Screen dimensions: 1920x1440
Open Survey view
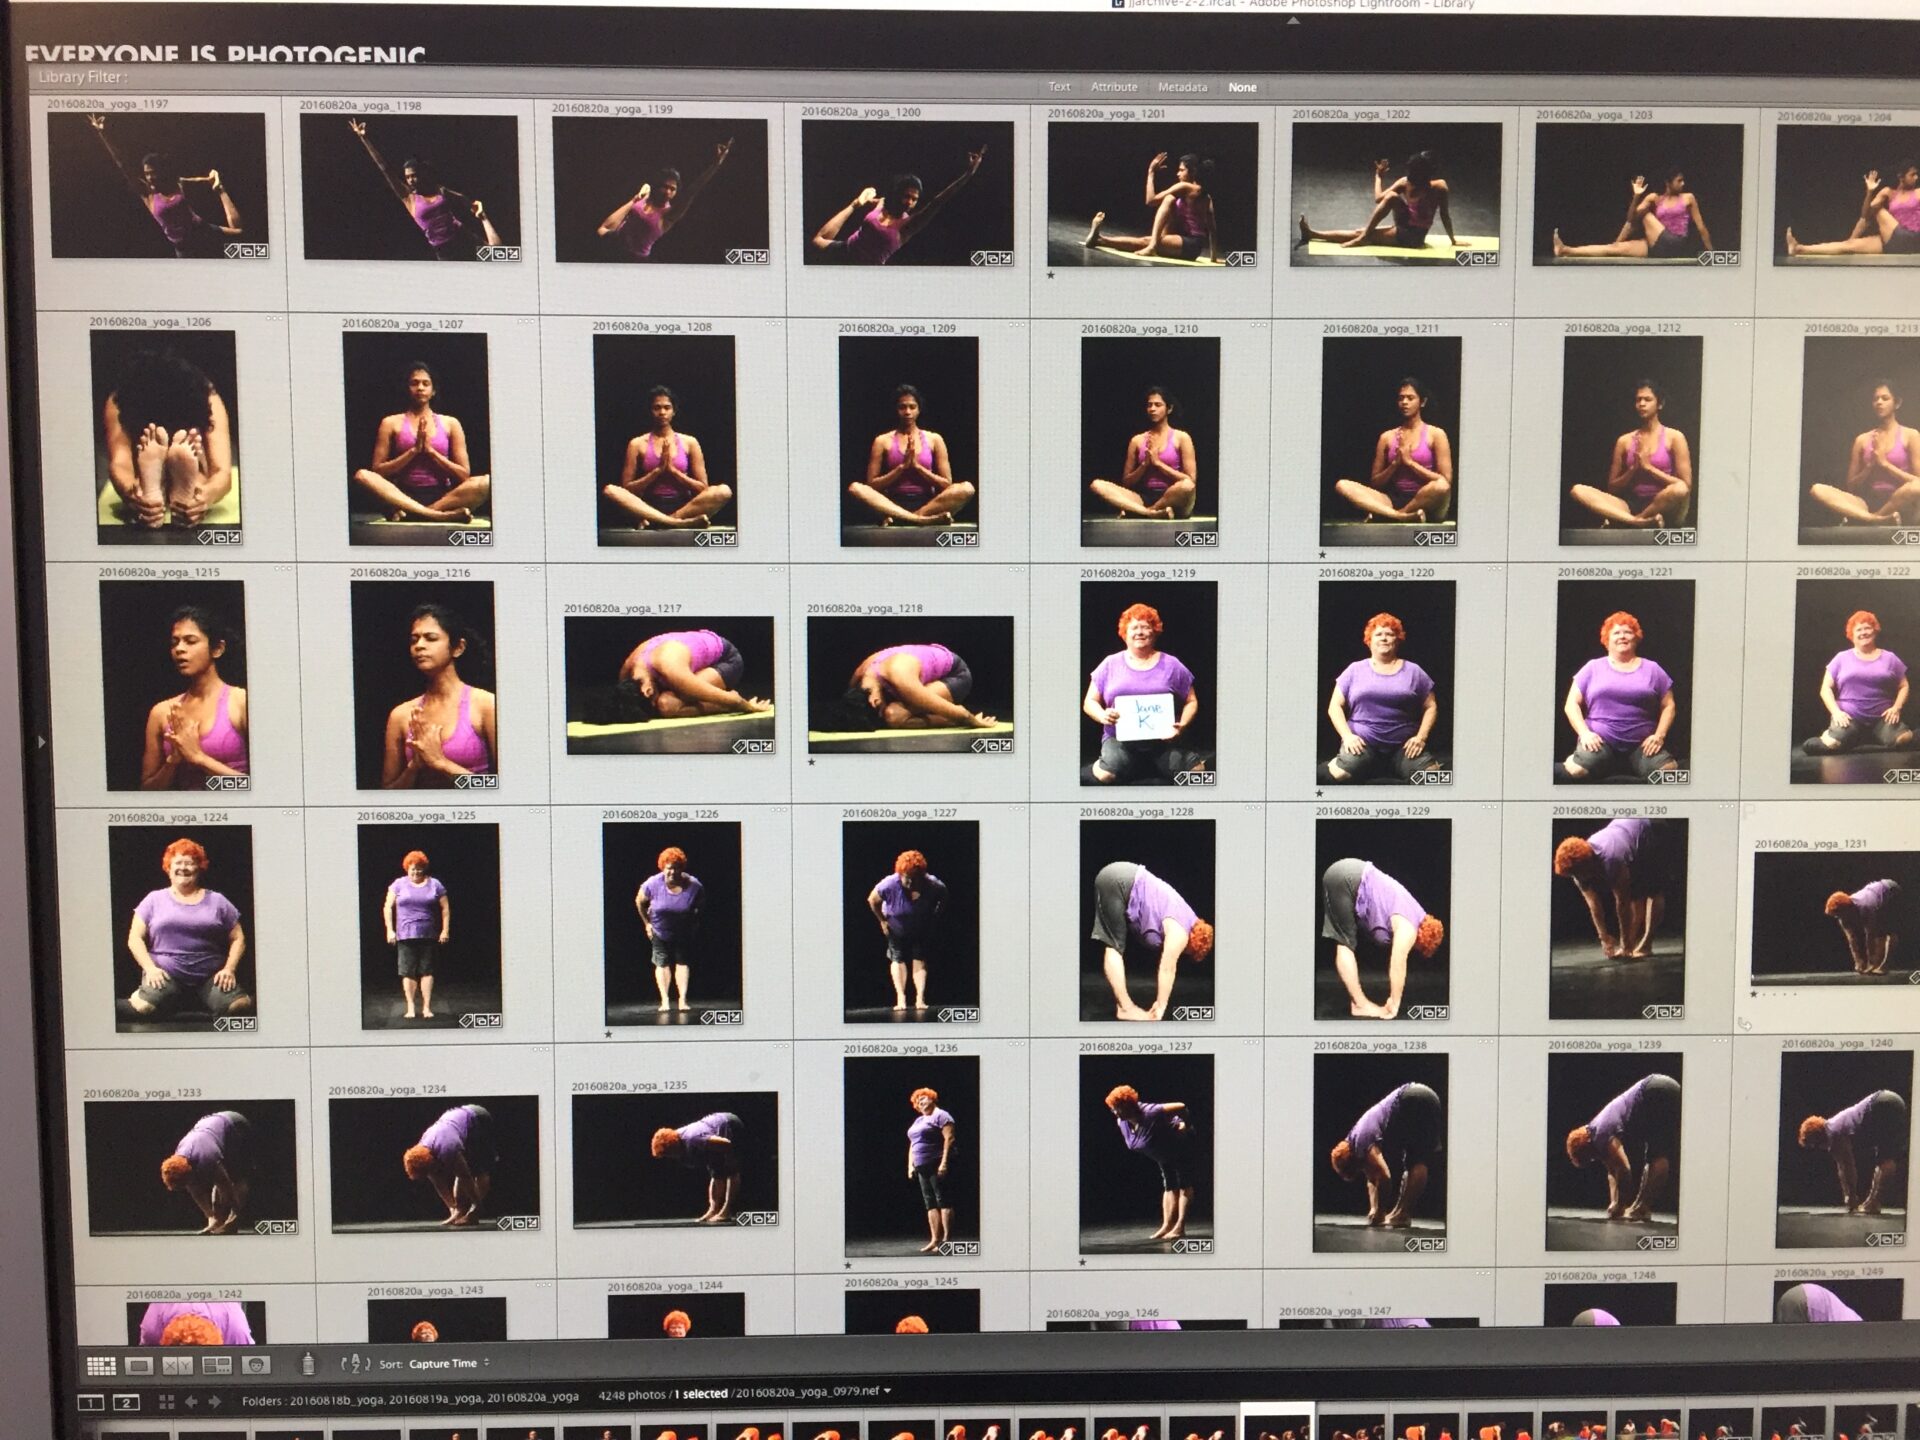216,1365
